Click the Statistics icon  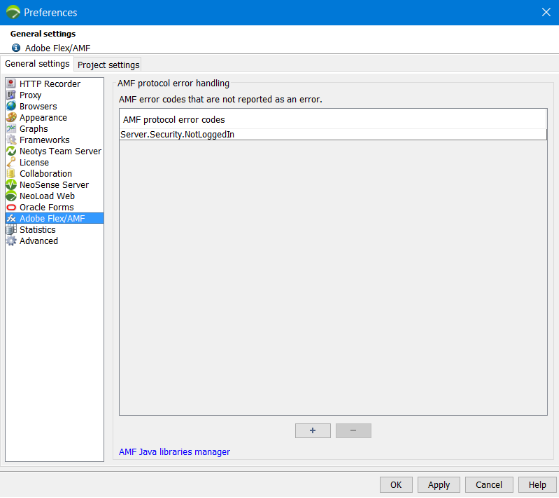coord(11,230)
